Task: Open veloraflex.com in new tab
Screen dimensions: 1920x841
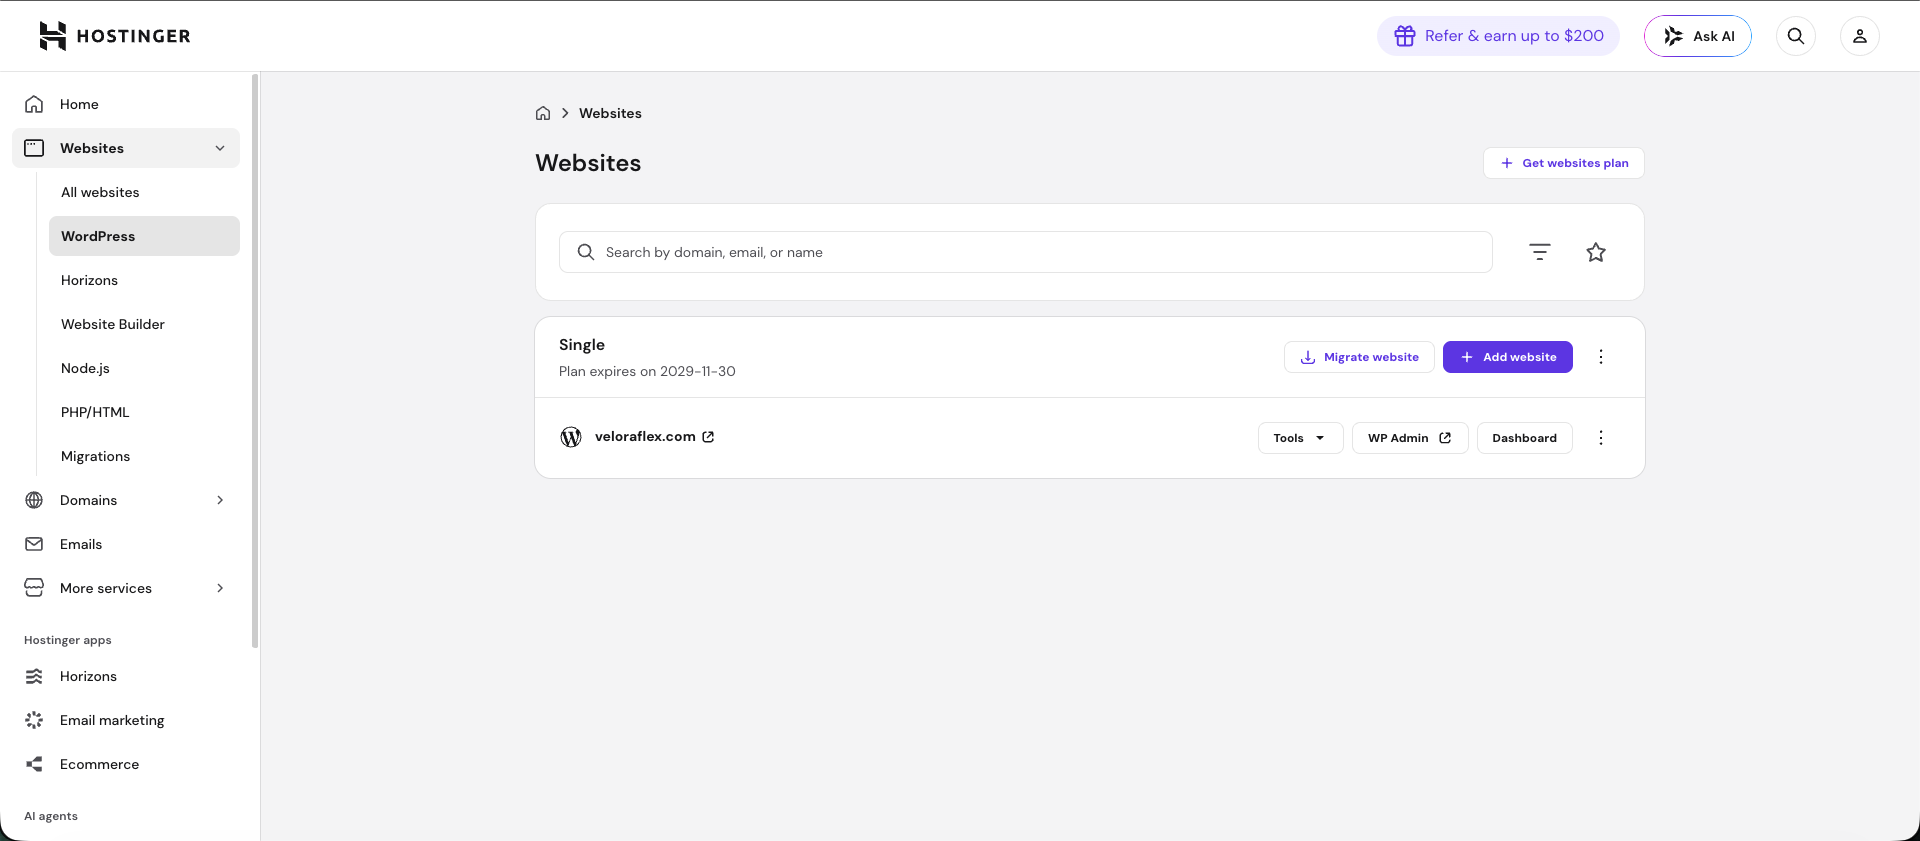Action: (x=708, y=437)
